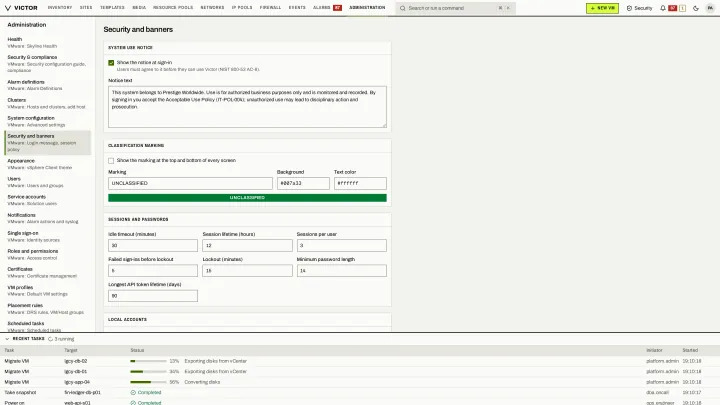Click the lgcy-db-01 migration progress bar
Screen dimensions: 720x405
(x=148, y=371)
